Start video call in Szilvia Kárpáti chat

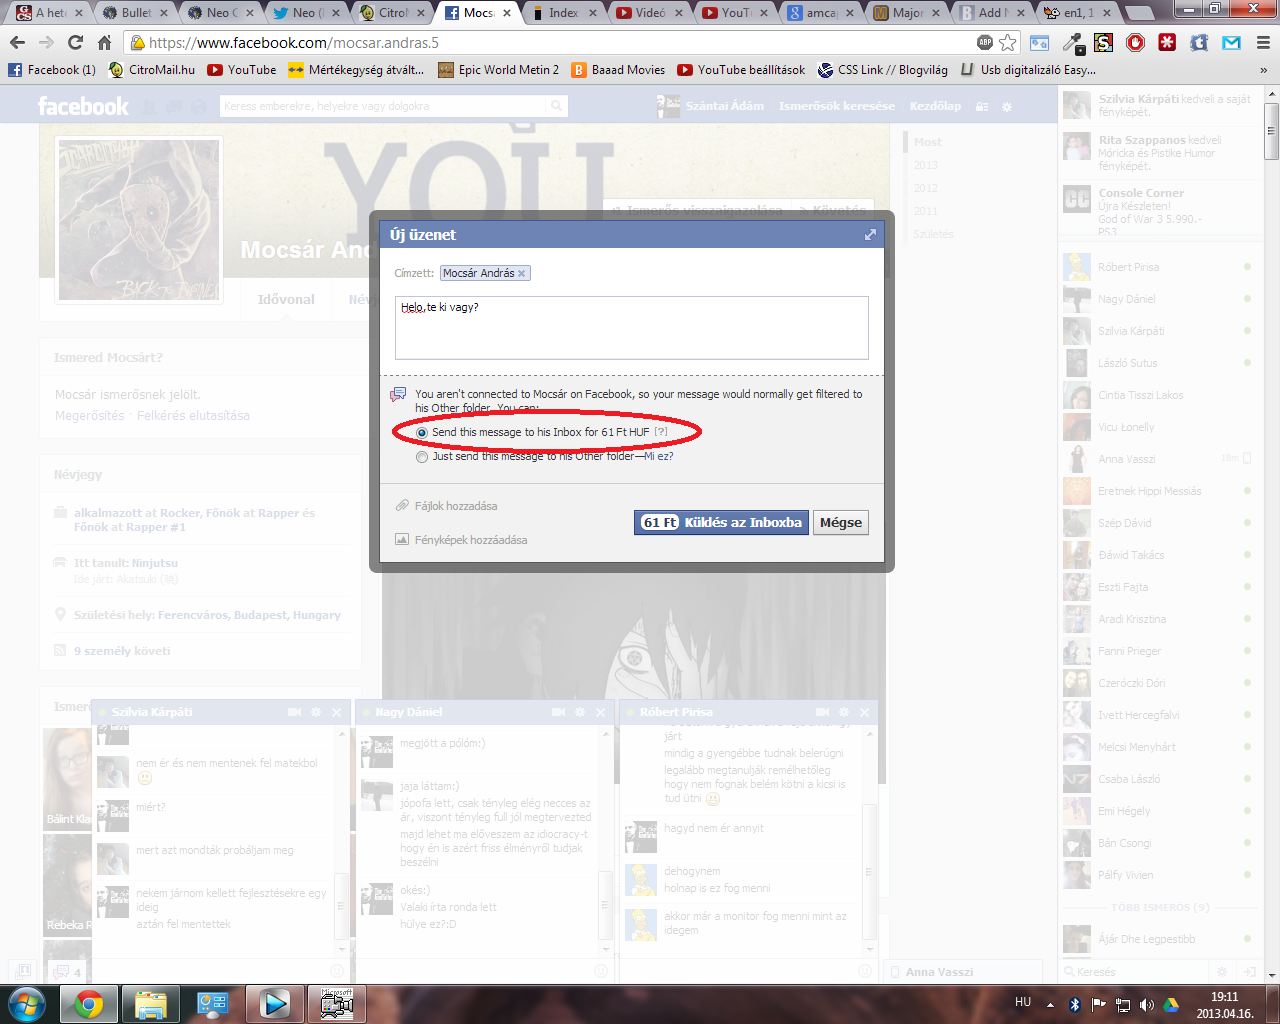(294, 712)
